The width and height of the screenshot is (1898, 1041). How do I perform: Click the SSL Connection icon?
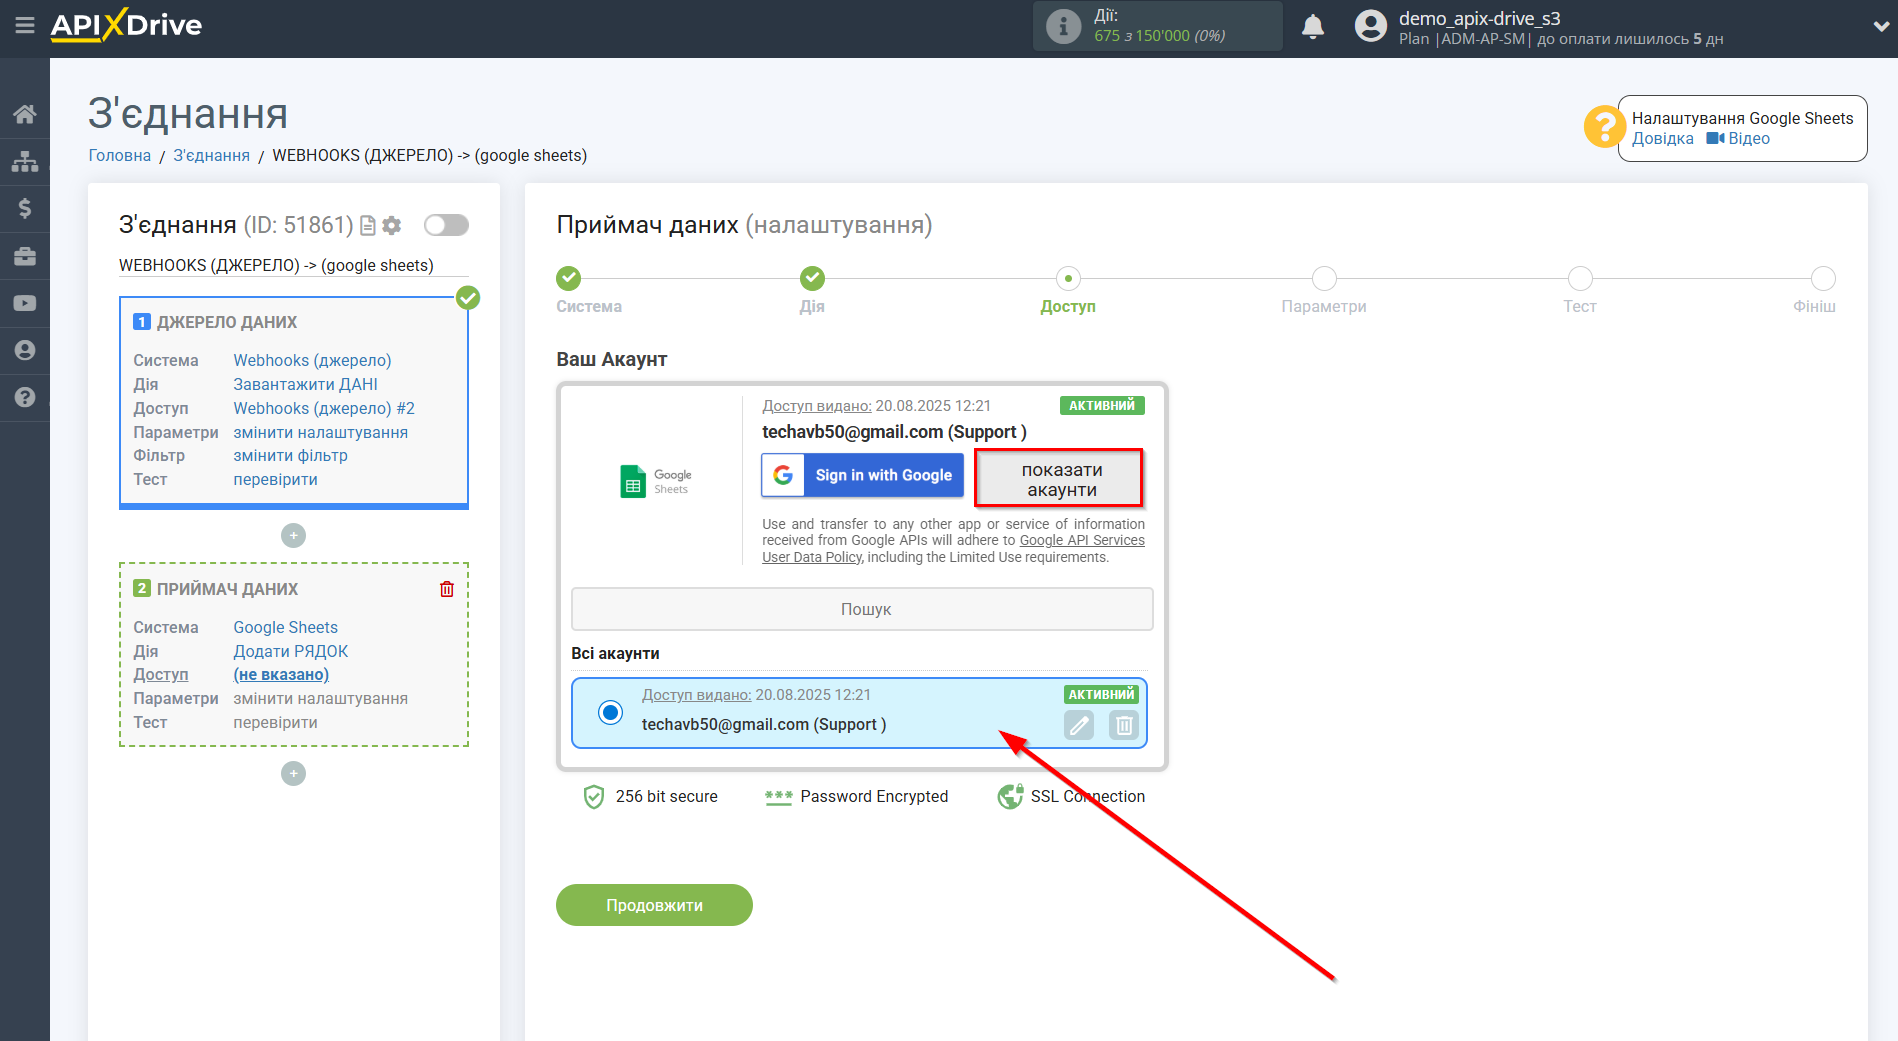pyautogui.click(x=1010, y=797)
